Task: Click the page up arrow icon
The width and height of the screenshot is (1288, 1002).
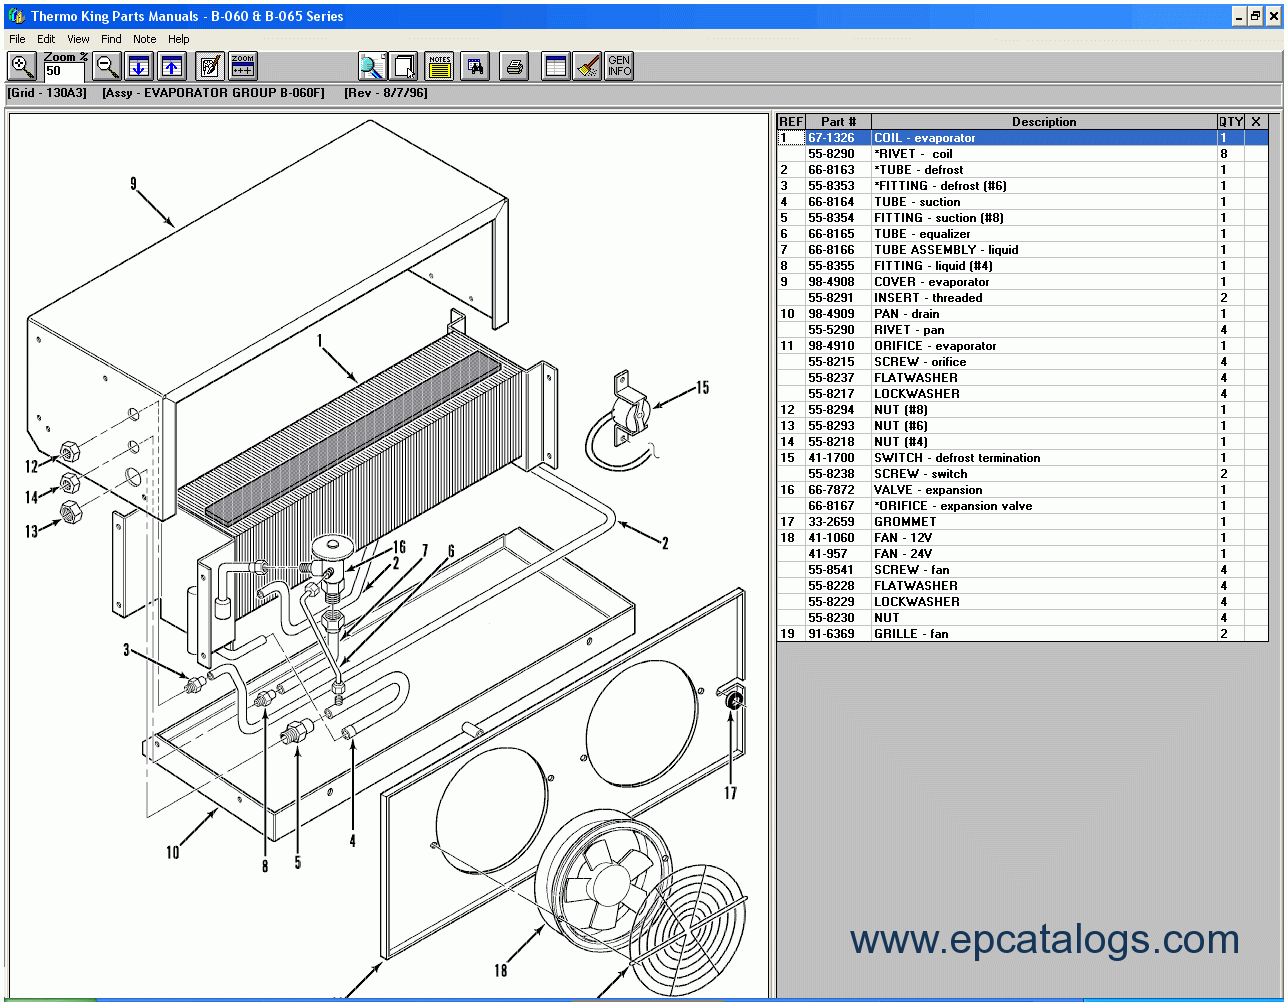Action: click(172, 67)
